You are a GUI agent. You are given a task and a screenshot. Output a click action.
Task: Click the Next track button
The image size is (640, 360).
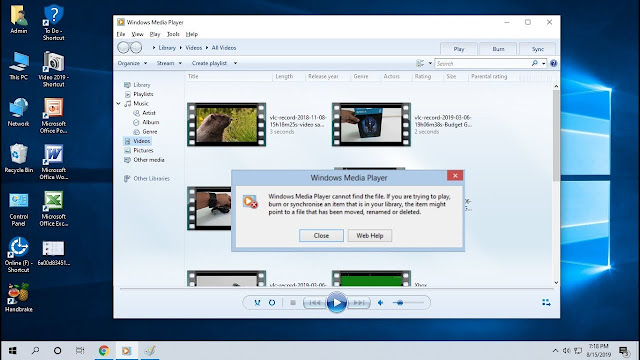(359, 302)
